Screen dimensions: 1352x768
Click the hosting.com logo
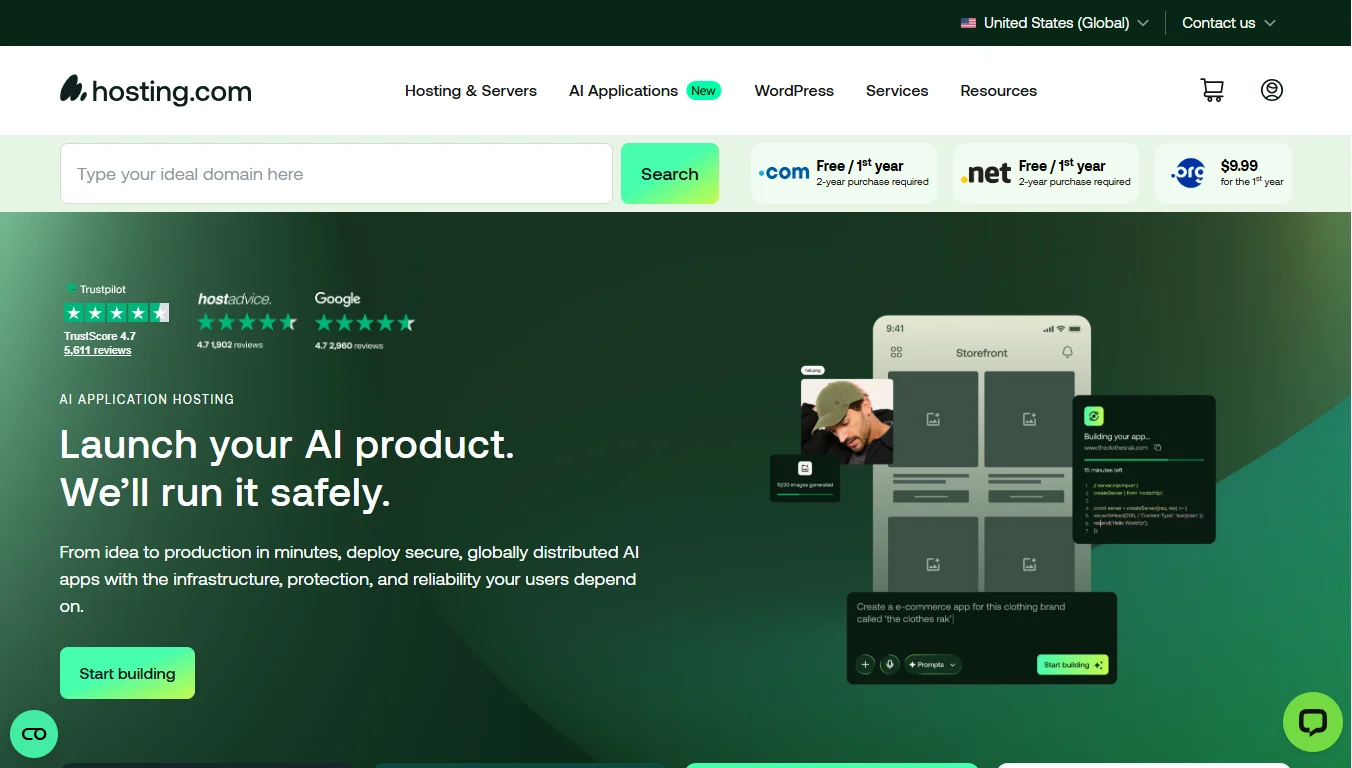156,90
